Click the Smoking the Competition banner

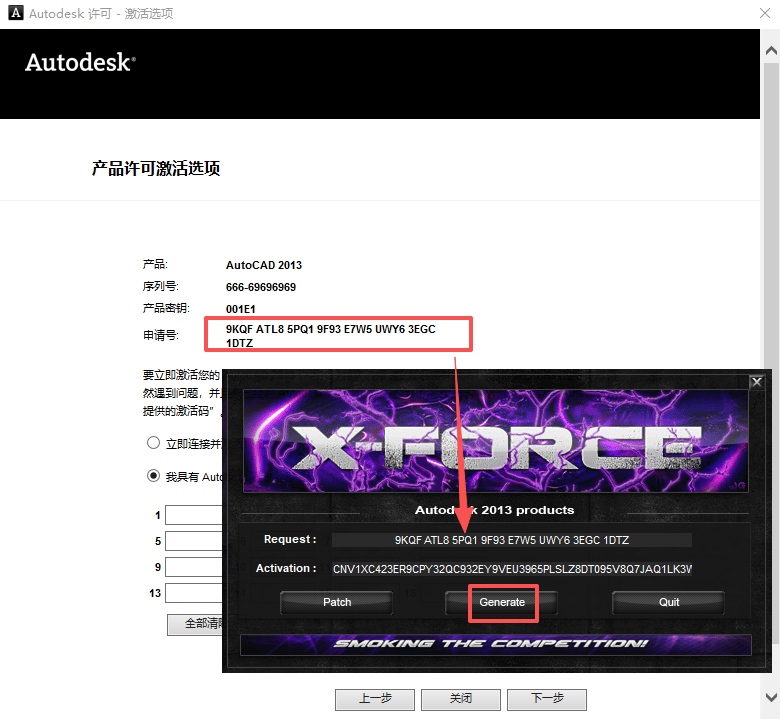coord(495,644)
